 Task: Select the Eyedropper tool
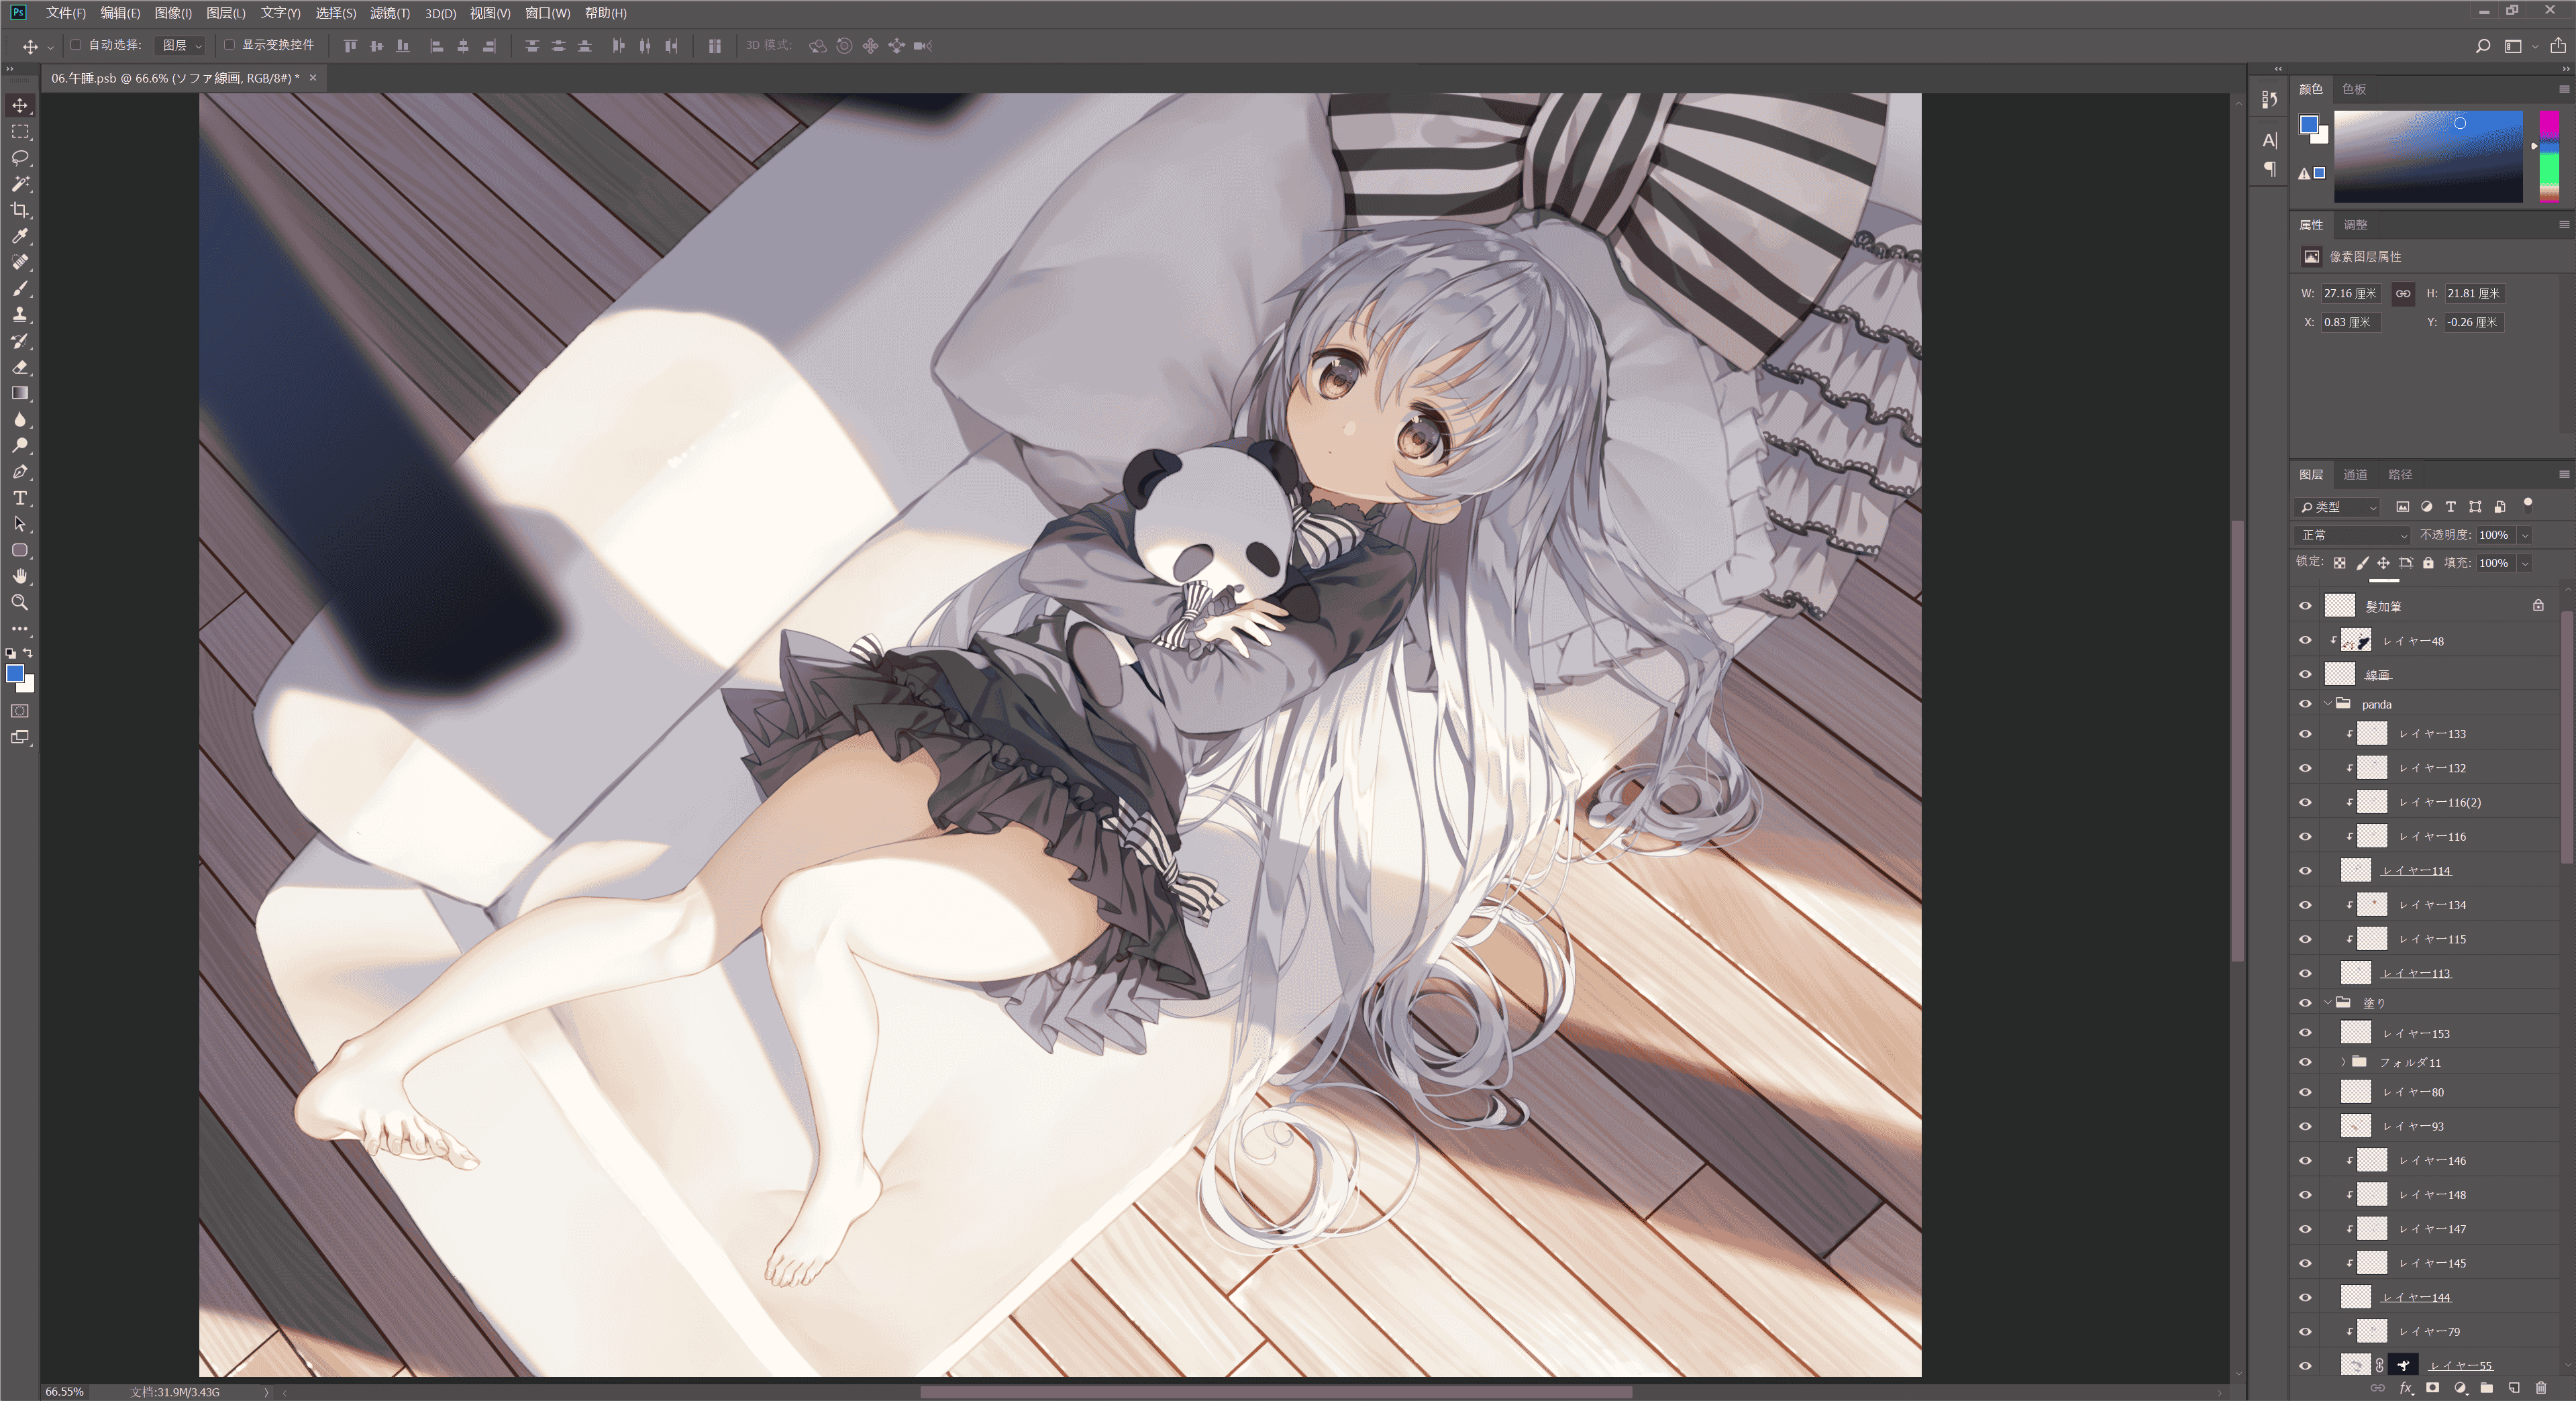click(x=20, y=236)
